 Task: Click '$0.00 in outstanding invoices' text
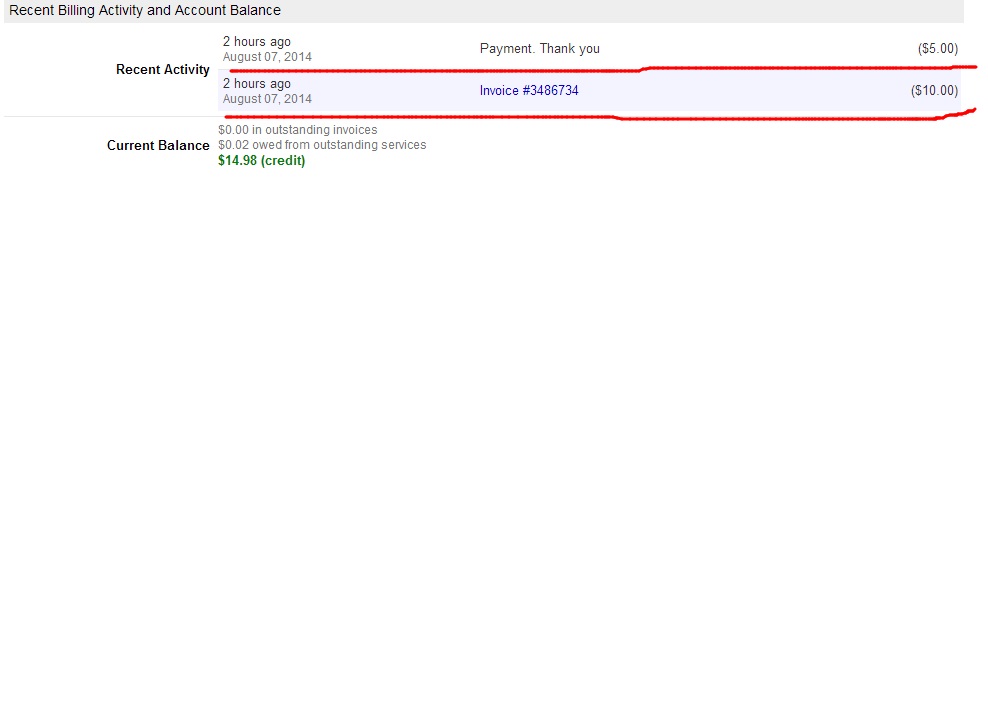tap(297, 130)
